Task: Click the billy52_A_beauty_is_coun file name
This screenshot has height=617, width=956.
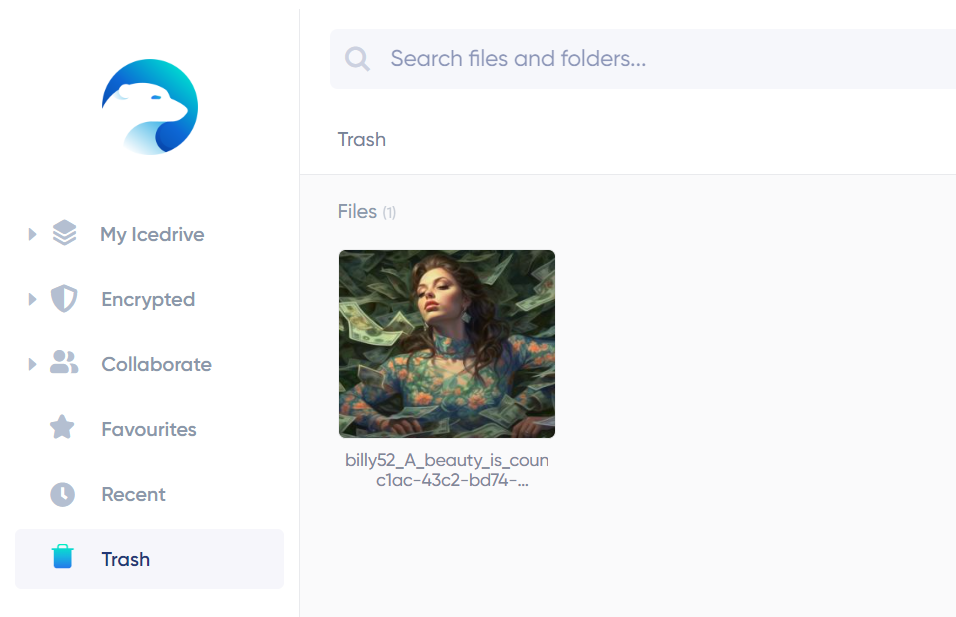Action: [447, 470]
